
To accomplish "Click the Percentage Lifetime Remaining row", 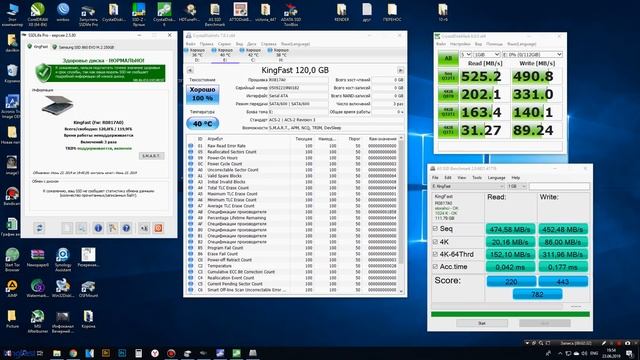I will coord(292,218).
